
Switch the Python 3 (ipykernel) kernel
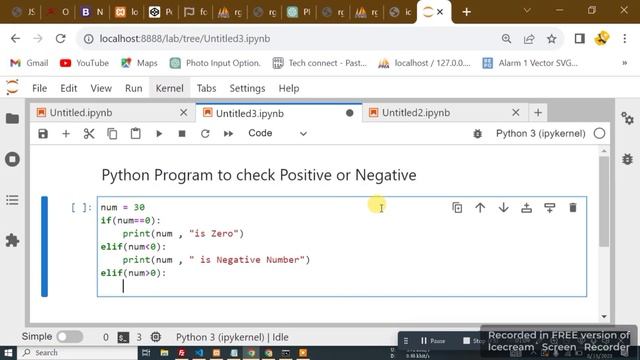pyautogui.click(x=540, y=133)
